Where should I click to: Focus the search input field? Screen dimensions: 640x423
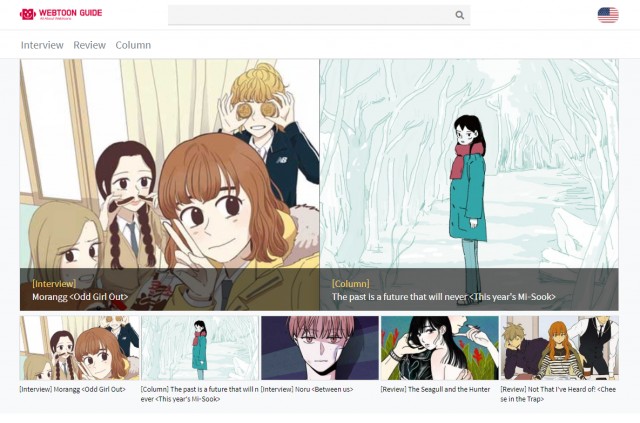[319, 15]
